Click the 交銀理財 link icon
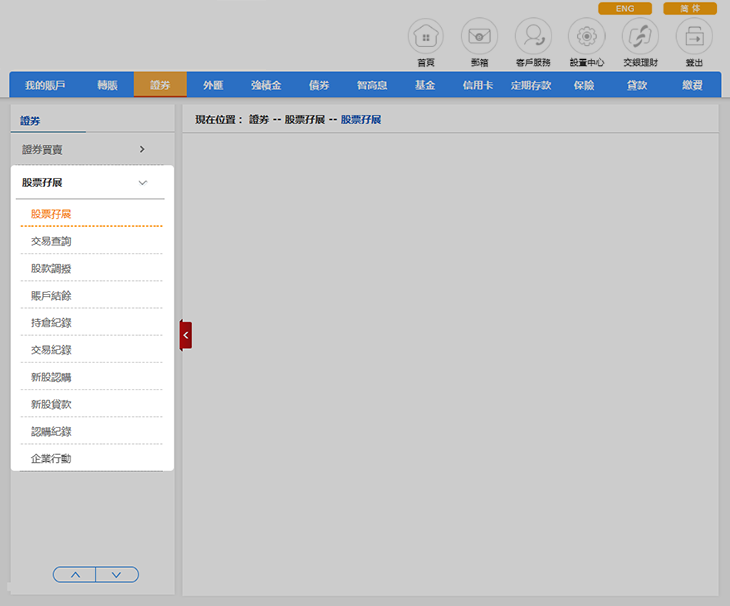730x606 pixels. tap(640, 37)
